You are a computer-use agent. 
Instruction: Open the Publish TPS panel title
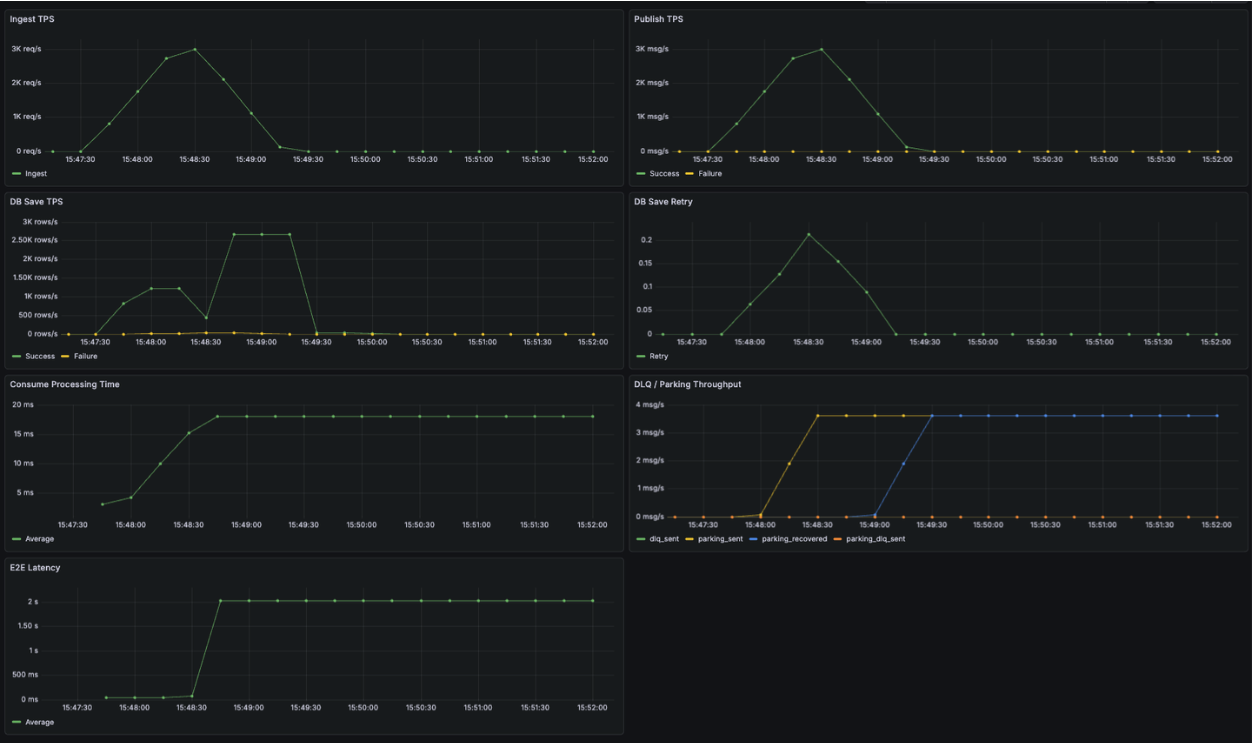point(659,19)
